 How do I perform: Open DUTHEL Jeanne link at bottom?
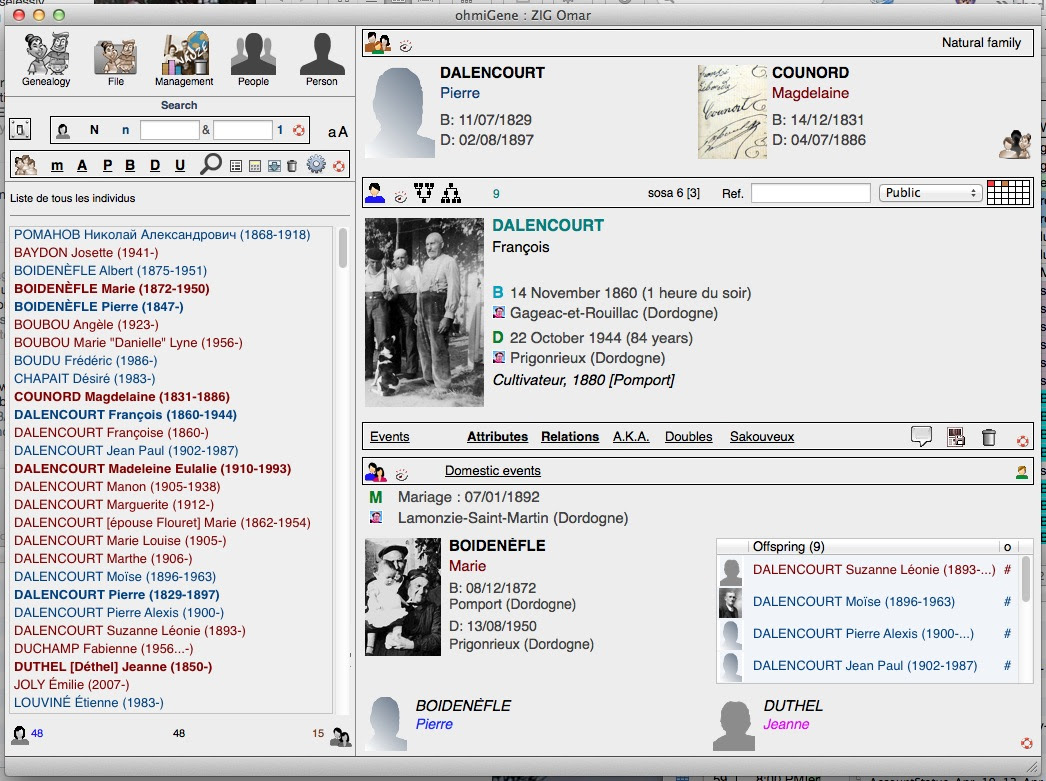click(x=793, y=714)
